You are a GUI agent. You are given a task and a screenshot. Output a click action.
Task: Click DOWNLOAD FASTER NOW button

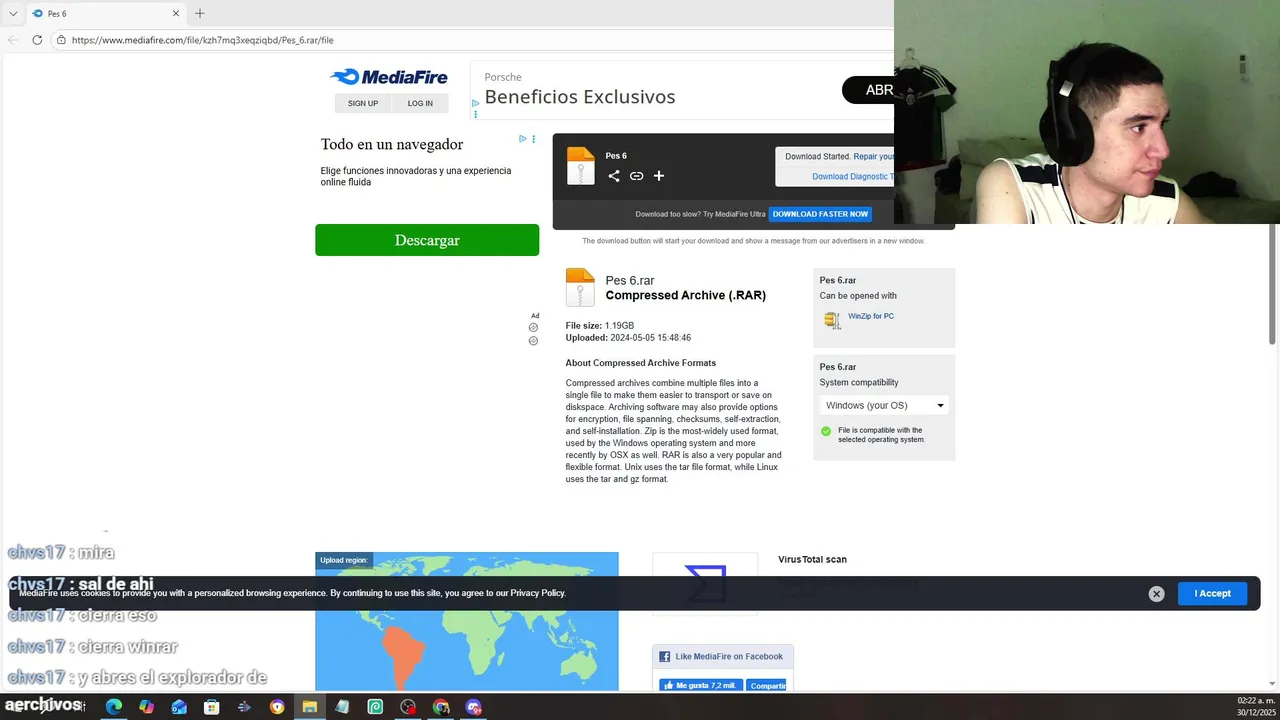click(820, 214)
